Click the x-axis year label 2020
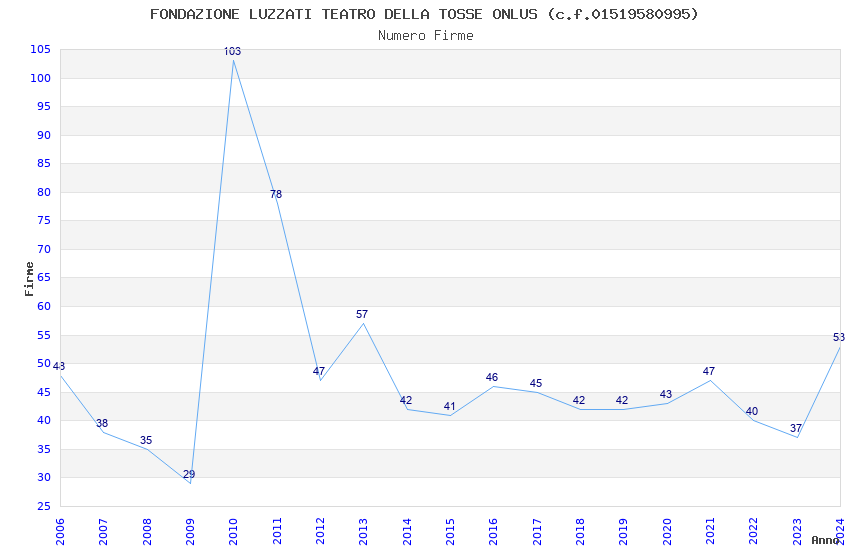This screenshot has height=550, width=850. 667,532
